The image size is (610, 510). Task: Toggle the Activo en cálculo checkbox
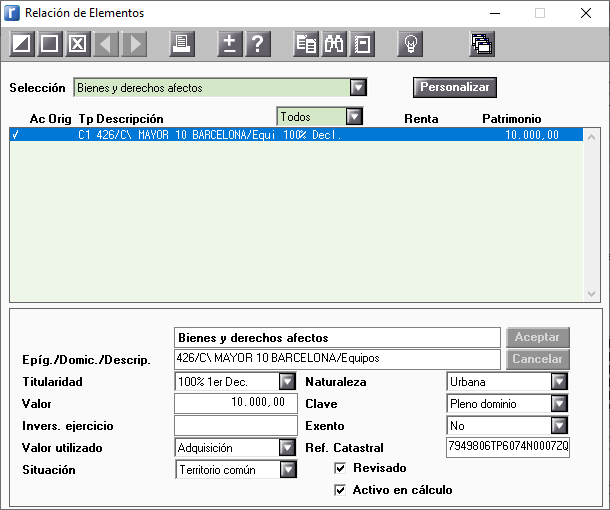[340, 490]
